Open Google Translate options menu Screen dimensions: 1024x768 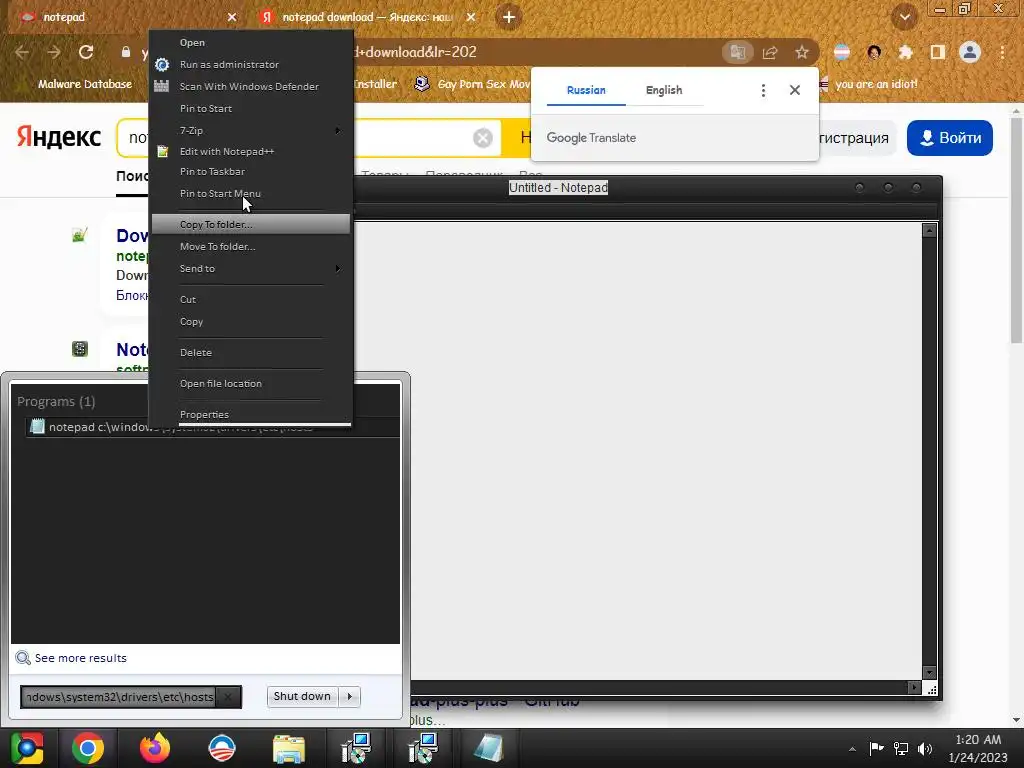pos(763,90)
